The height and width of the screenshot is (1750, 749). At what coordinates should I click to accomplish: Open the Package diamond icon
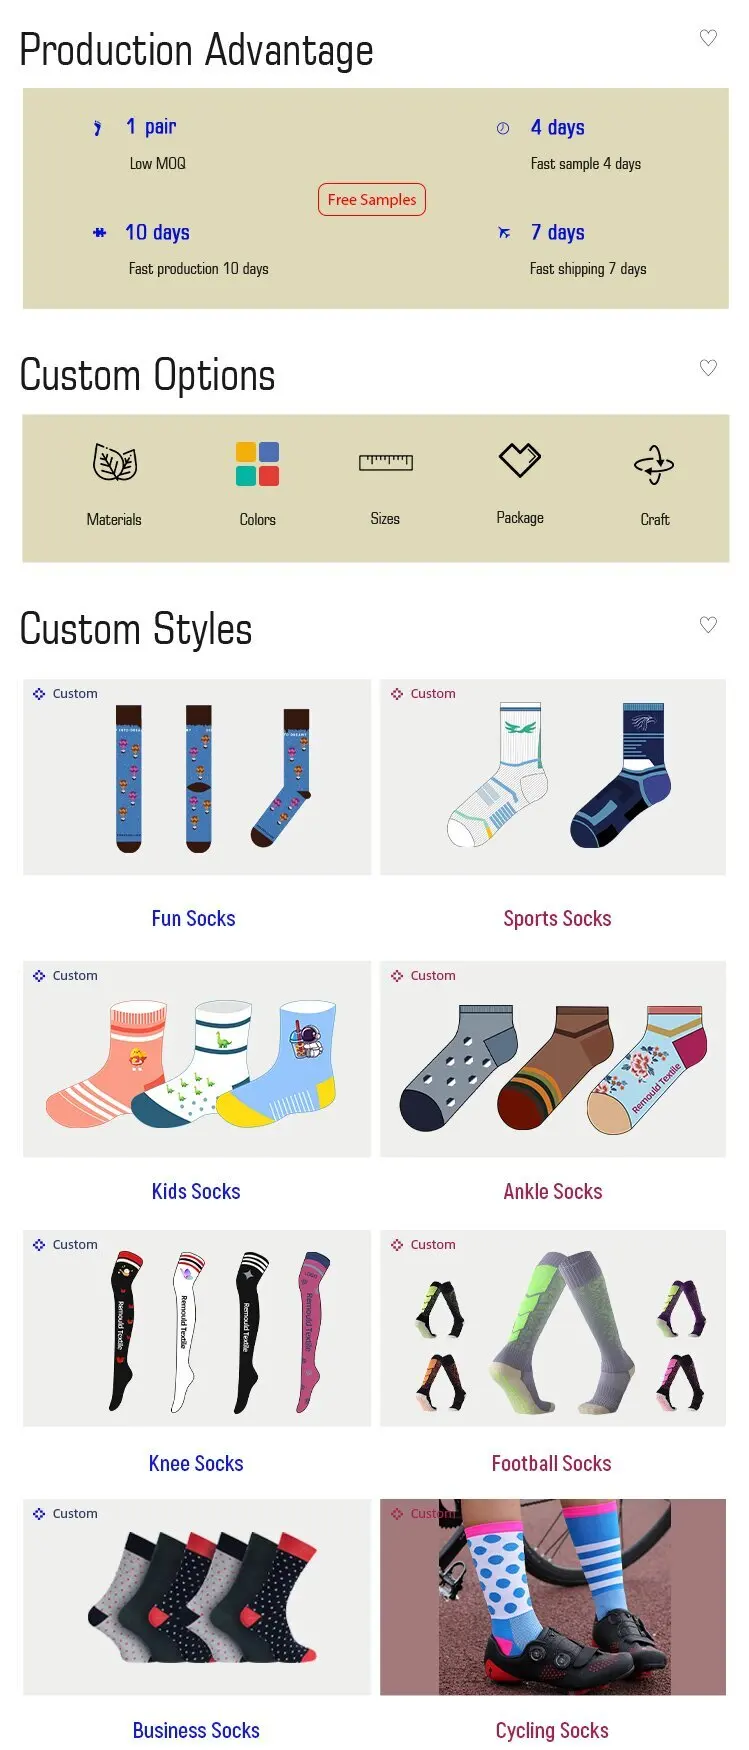520,460
